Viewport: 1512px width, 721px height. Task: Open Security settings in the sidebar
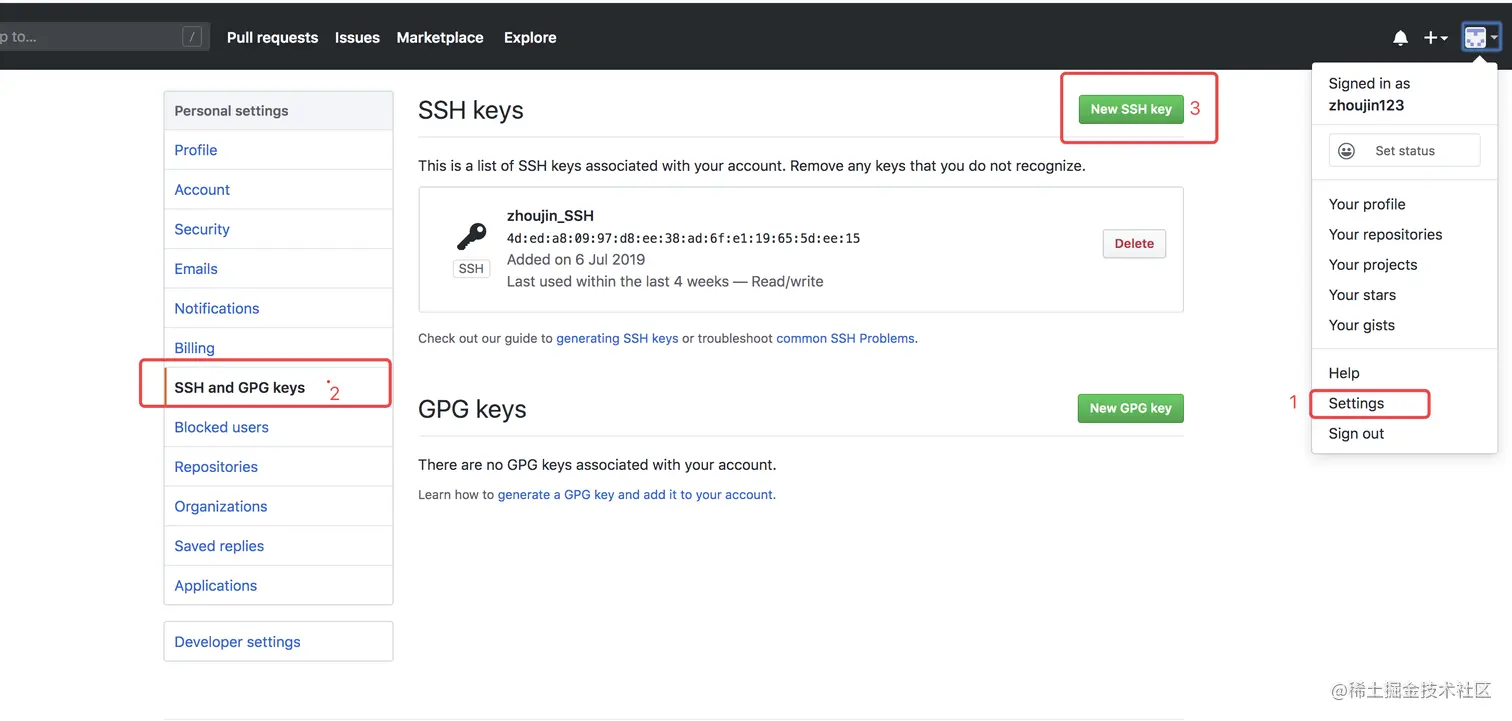[278, 229]
